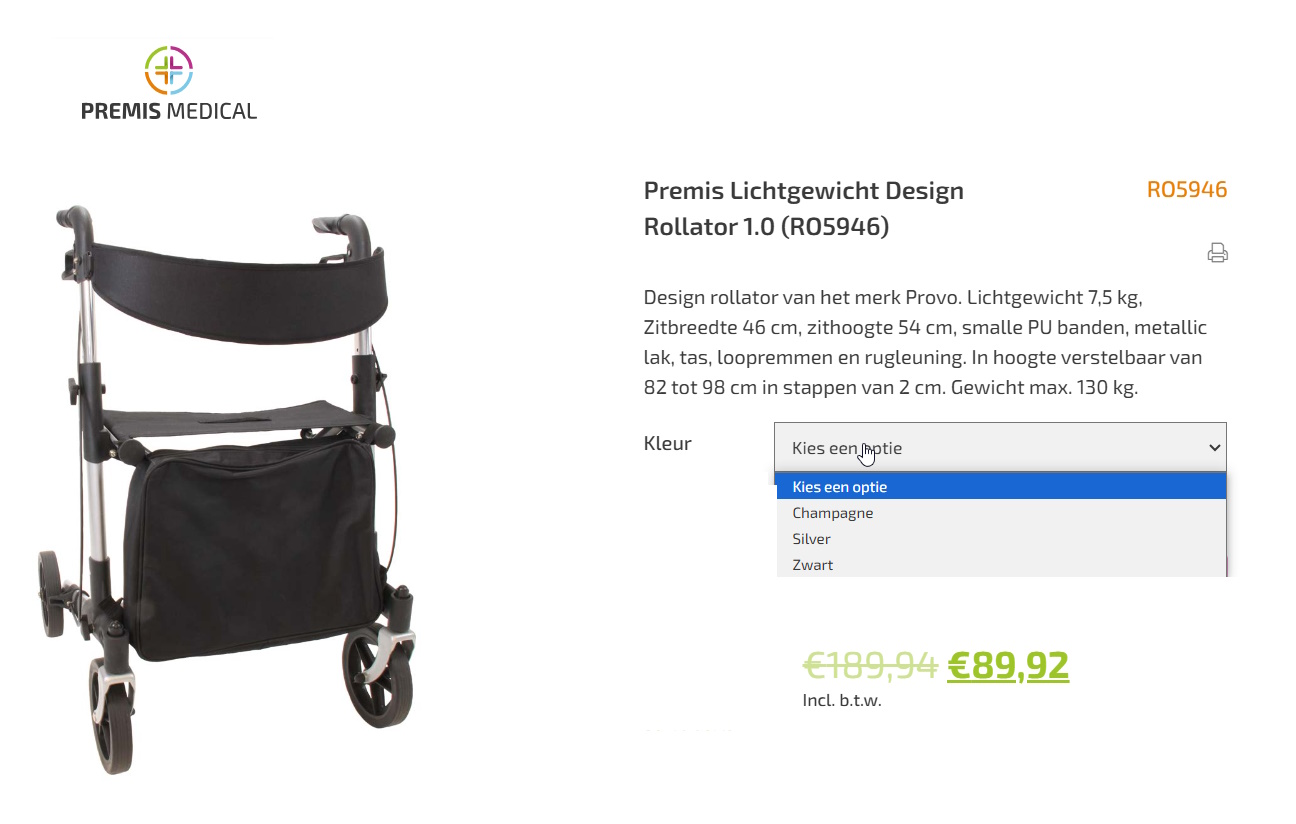
Task: Click the printer icon to print page
Action: click(x=1217, y=253)
